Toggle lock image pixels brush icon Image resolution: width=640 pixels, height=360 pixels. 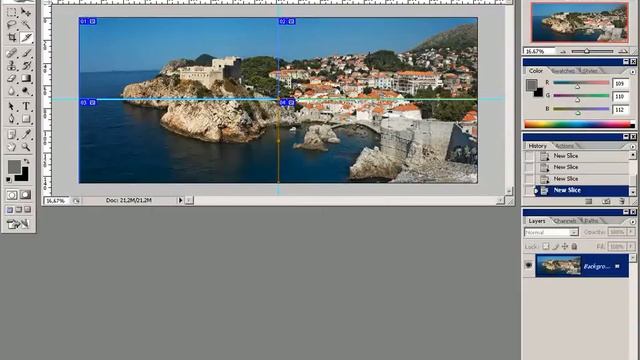556,246
